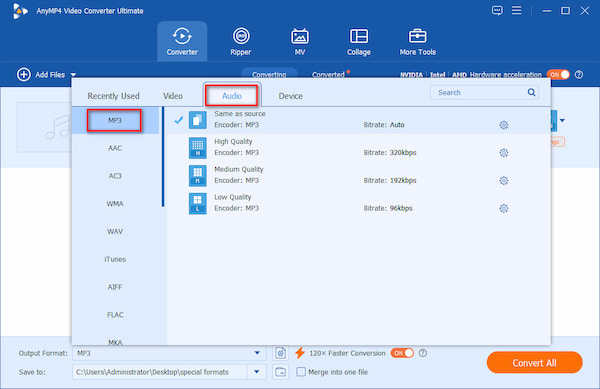This screenshot has width=600, height=389.
Task: Select WMA format in list
Action: pos(115,204)
